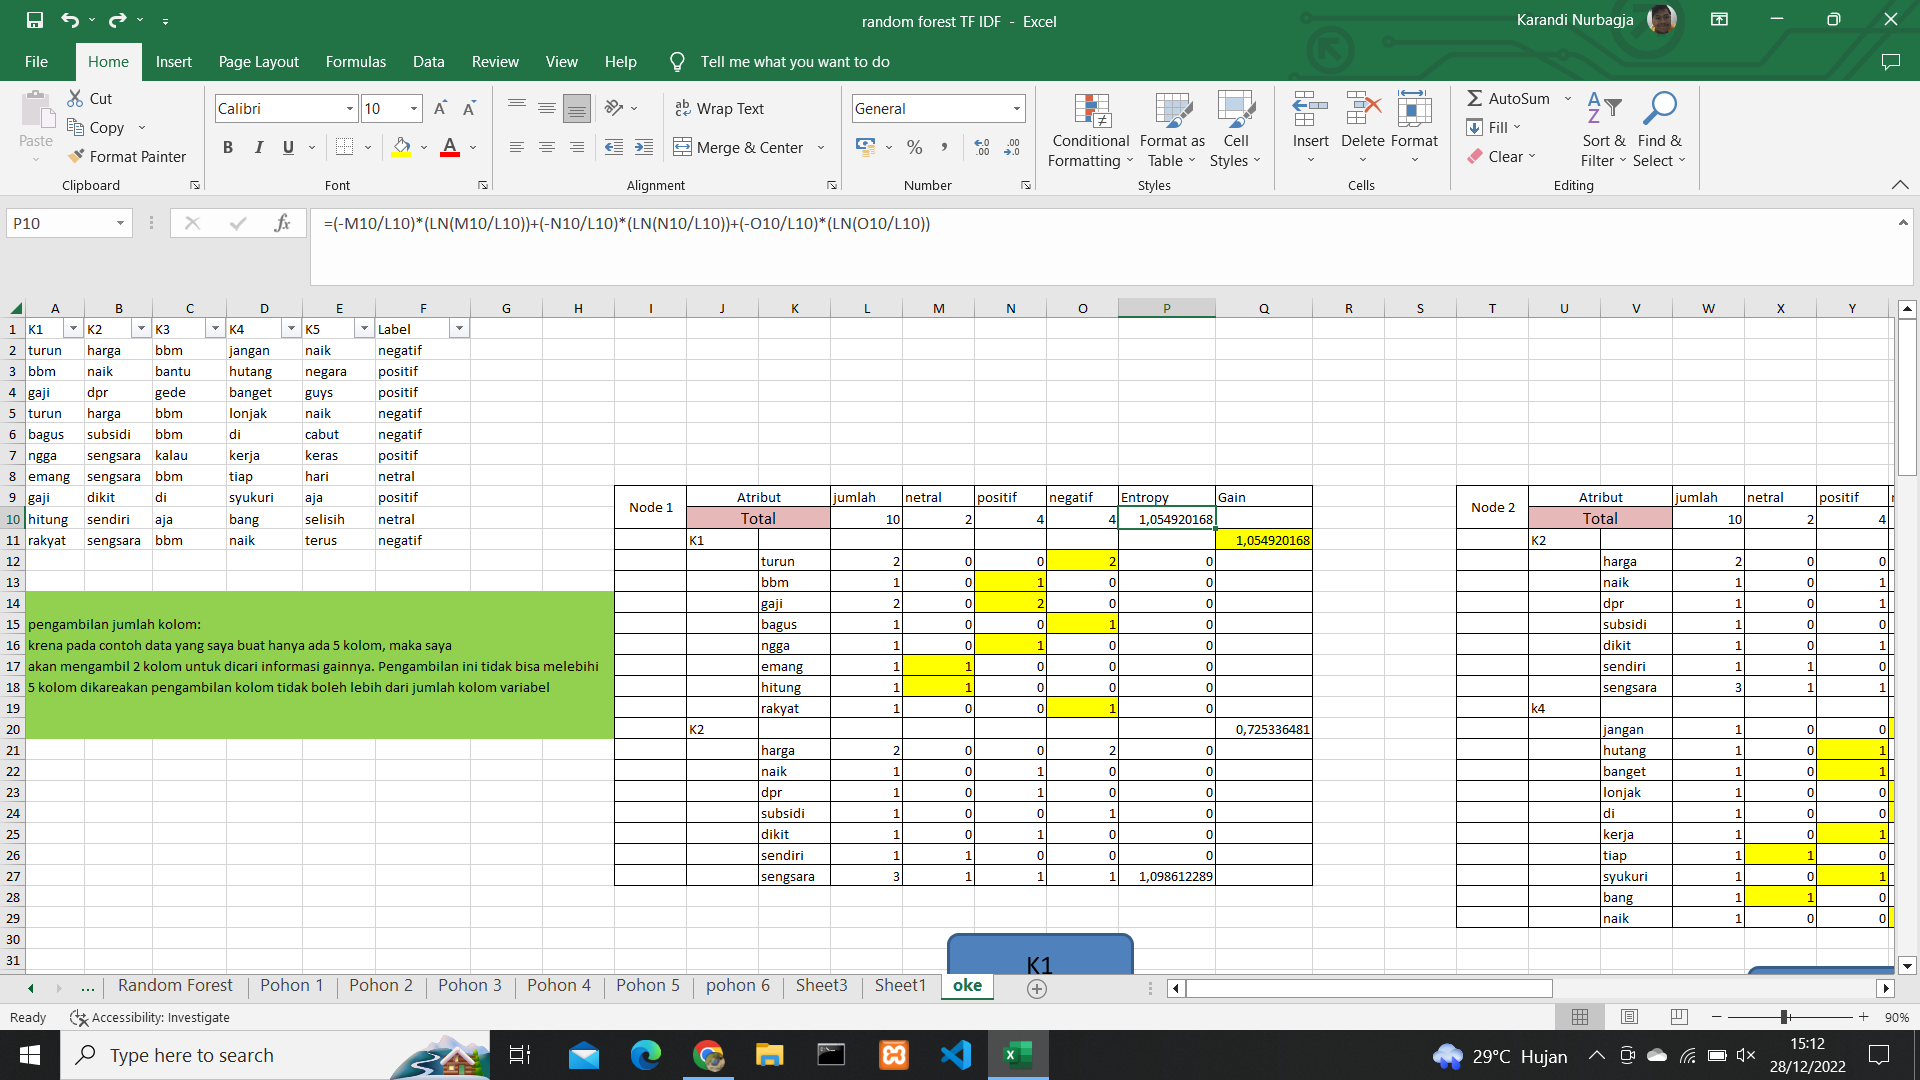Expand the General number format dropdown

pos(1016,108)
